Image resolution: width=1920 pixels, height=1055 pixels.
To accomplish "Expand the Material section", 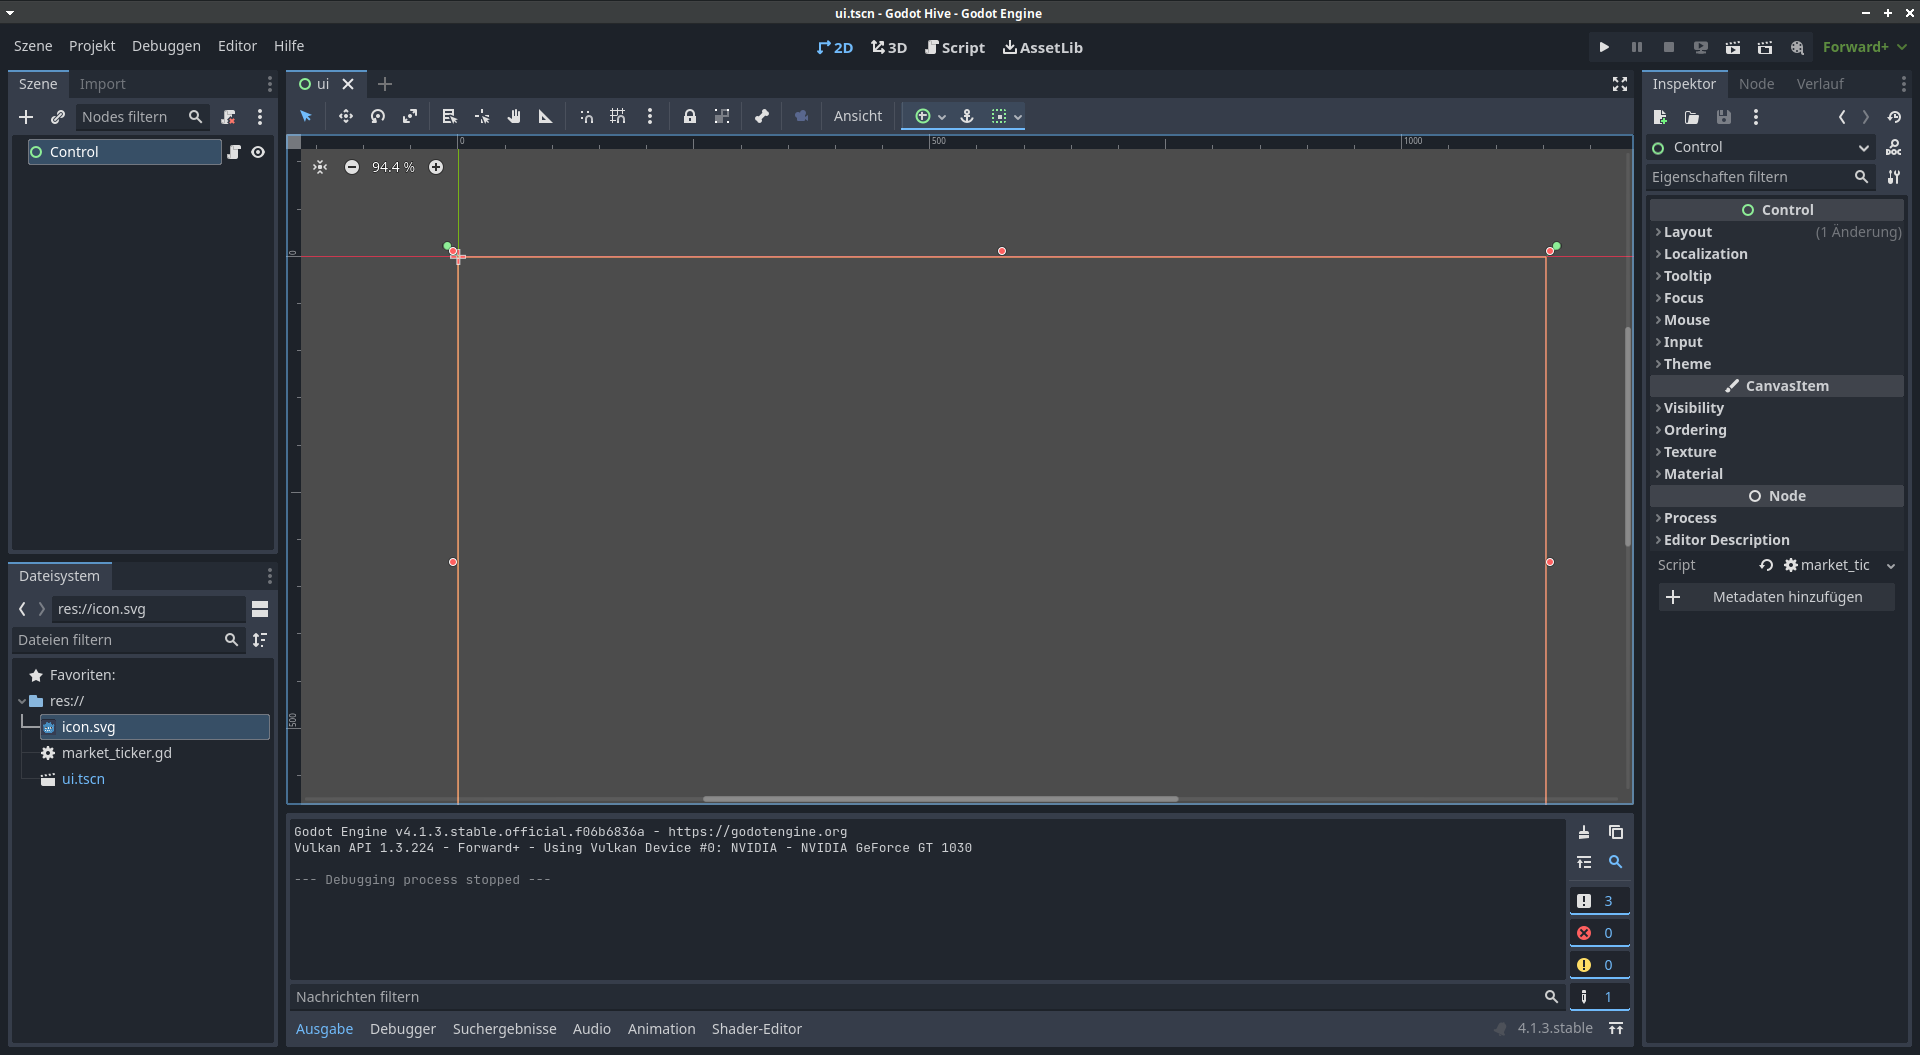I will point(1777,474).
